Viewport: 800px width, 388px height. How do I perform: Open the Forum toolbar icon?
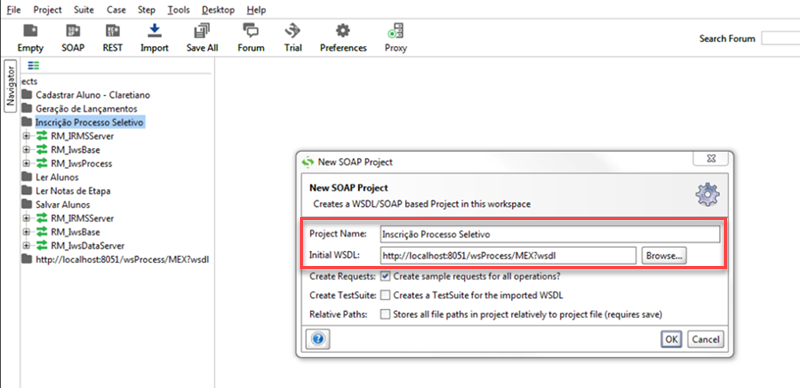tap(251, 38)
